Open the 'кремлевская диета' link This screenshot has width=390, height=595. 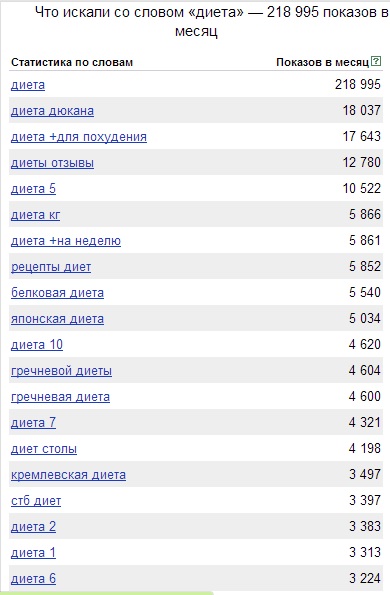click(x=68, y=475)
